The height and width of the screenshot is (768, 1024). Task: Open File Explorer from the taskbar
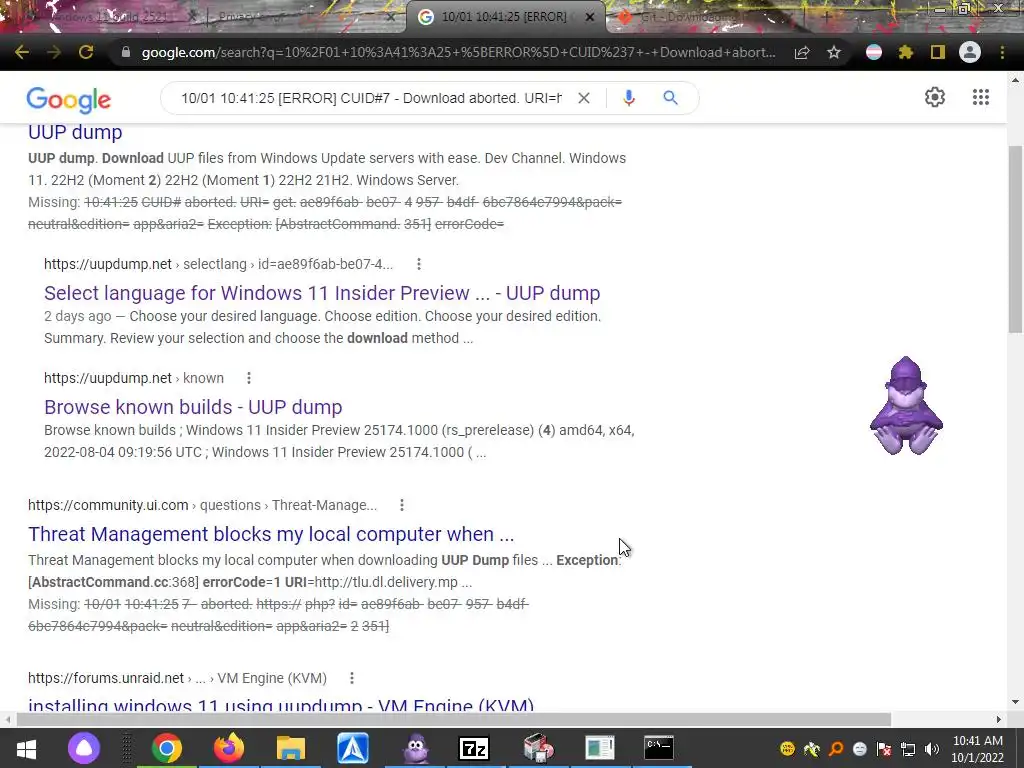(291, 748)
